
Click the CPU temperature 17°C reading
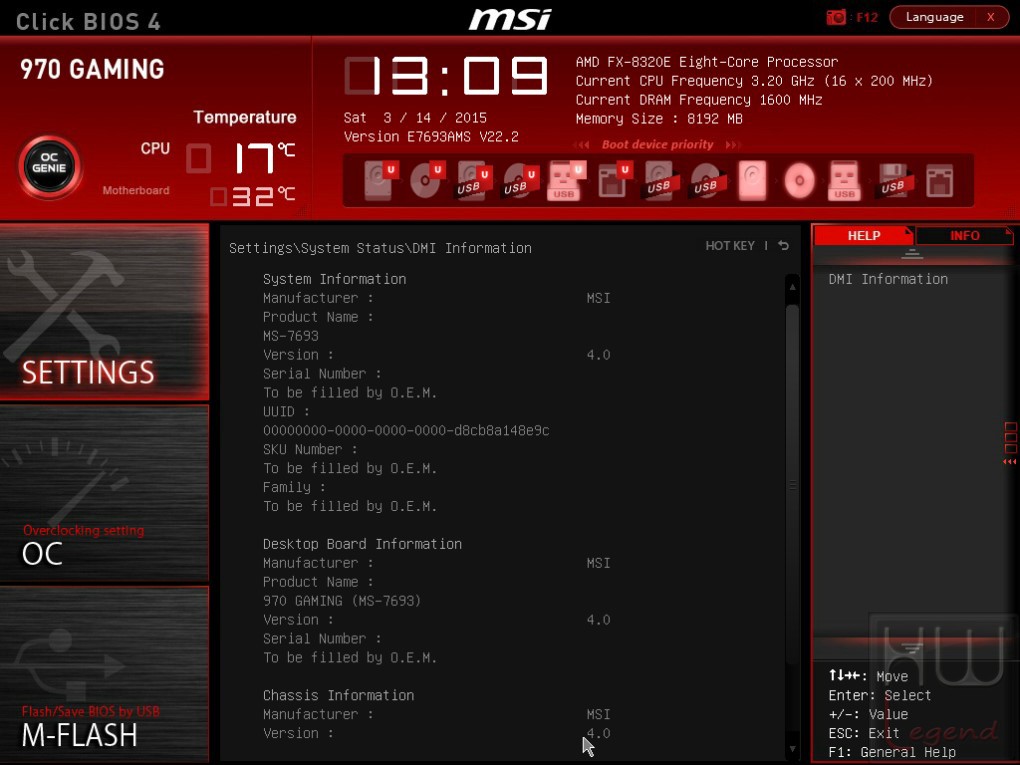(263, 157)
